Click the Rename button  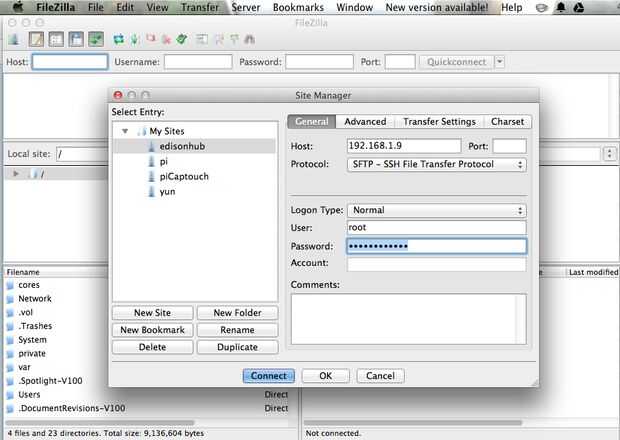[237, 330]
